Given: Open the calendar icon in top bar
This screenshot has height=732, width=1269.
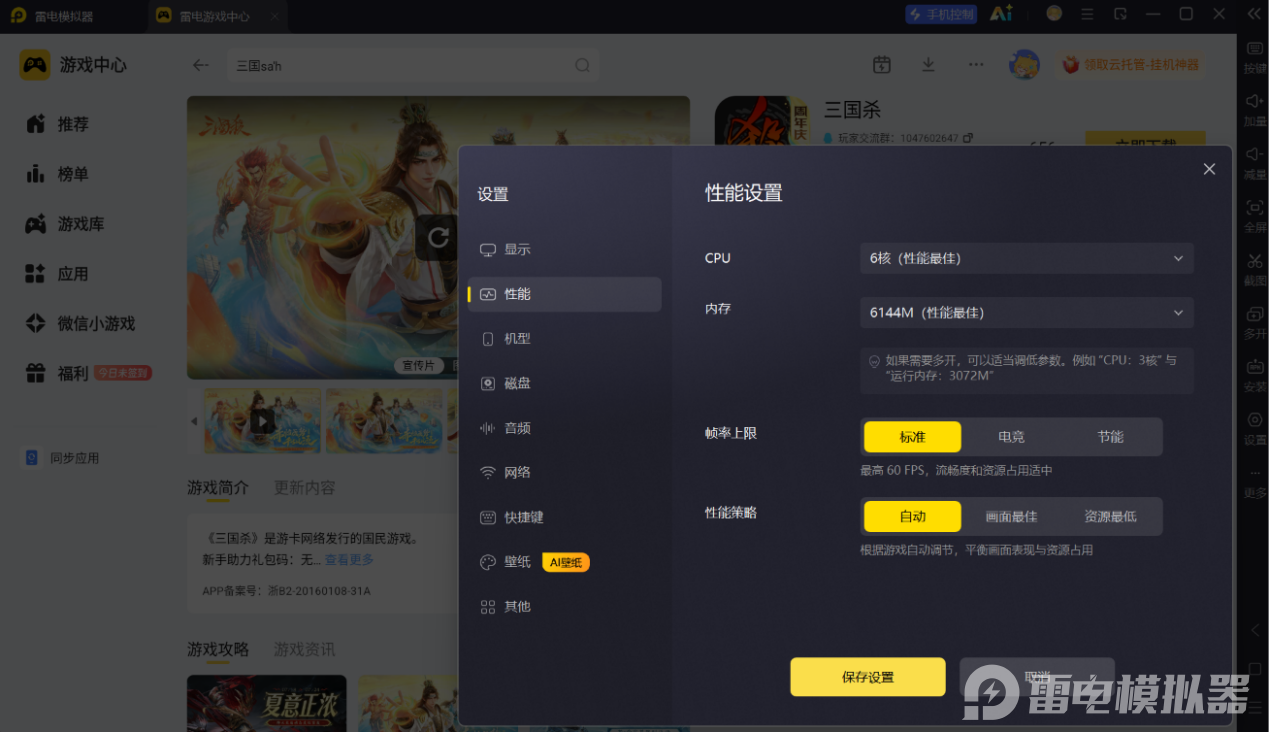Looking at the screenshot, I should (x=881, y=65).
